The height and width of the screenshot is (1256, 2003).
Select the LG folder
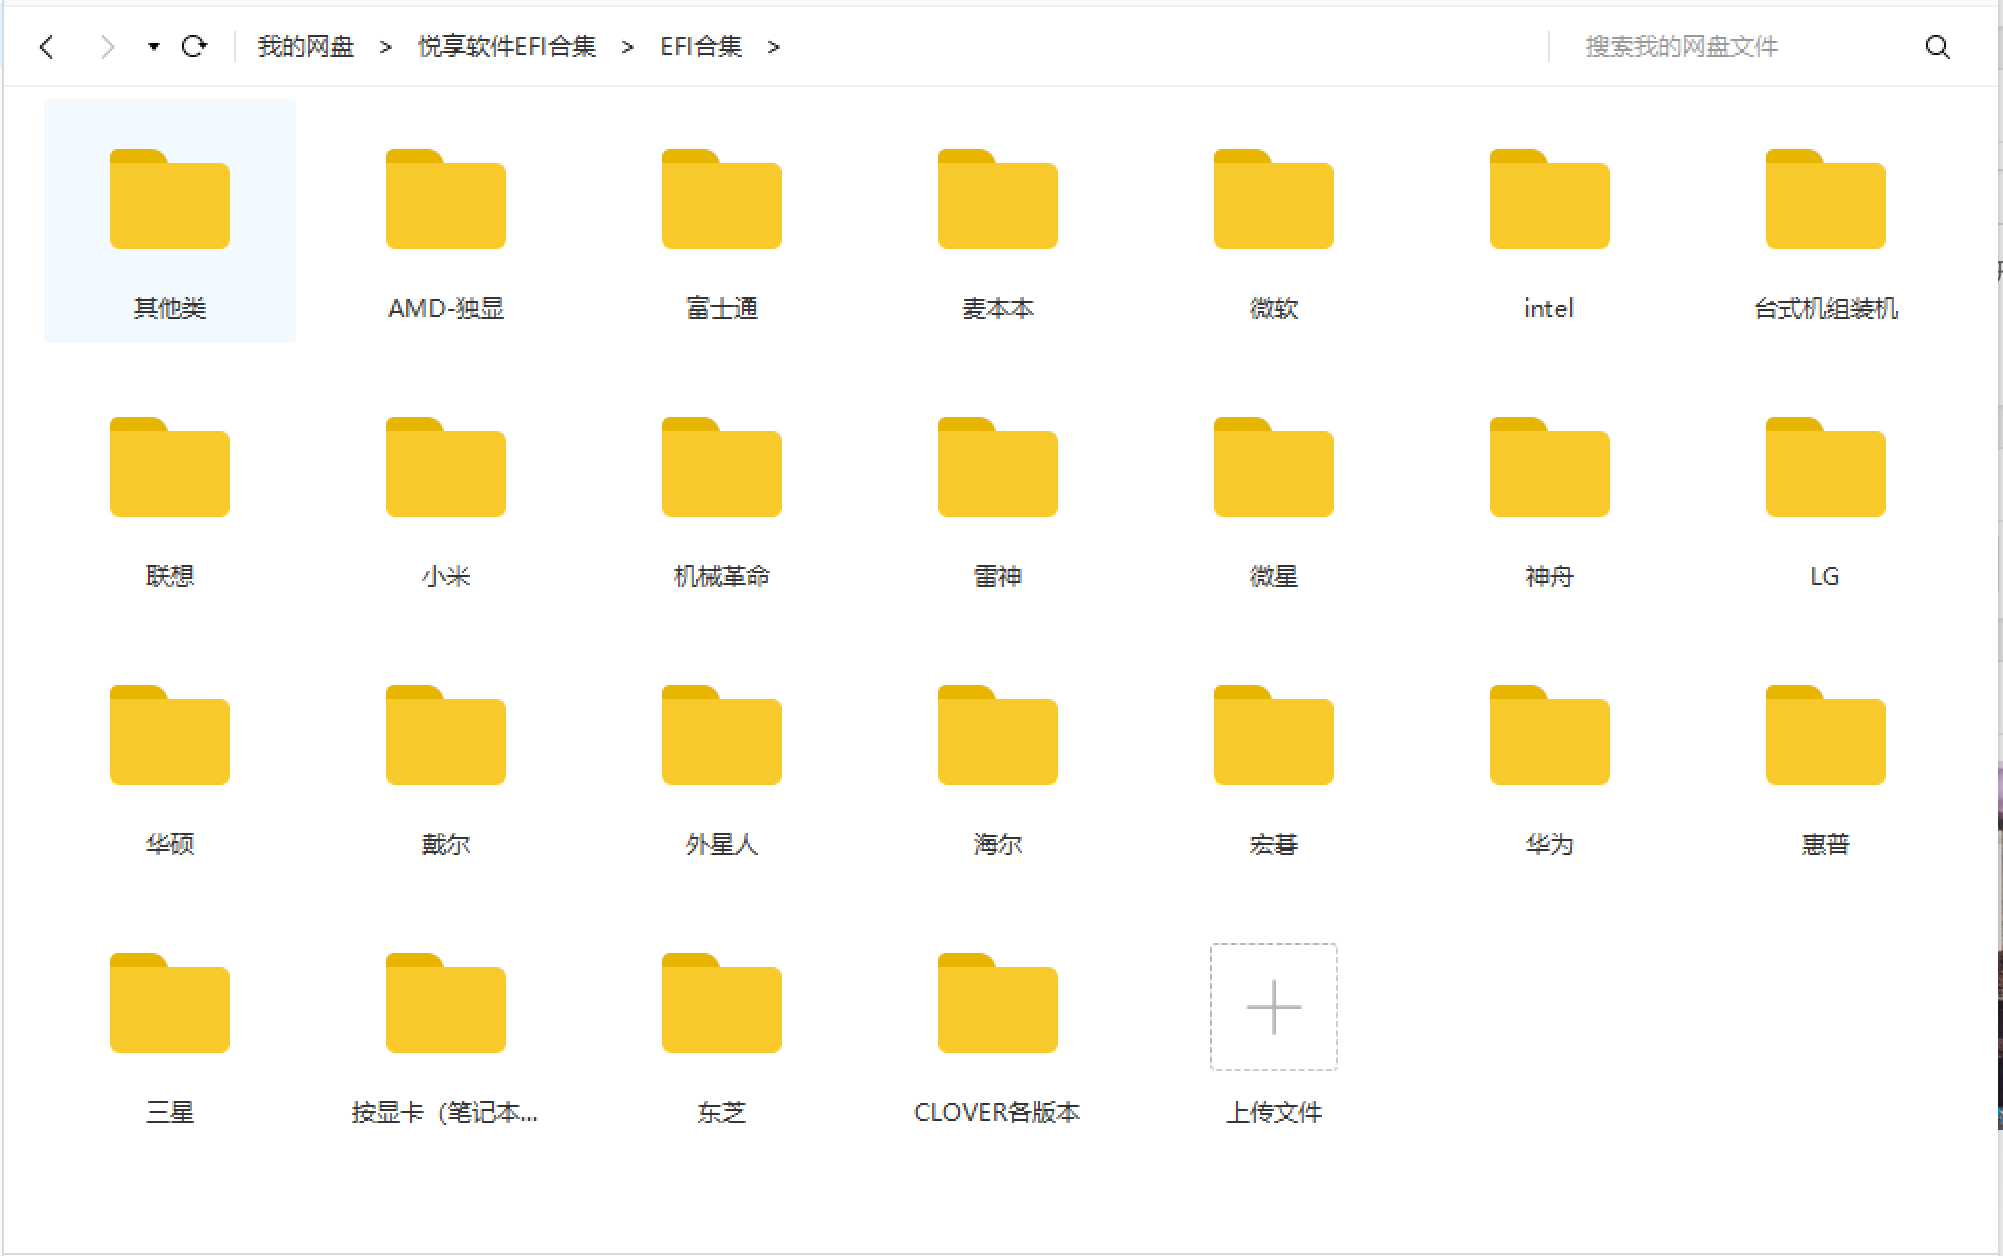(1825, 468)
